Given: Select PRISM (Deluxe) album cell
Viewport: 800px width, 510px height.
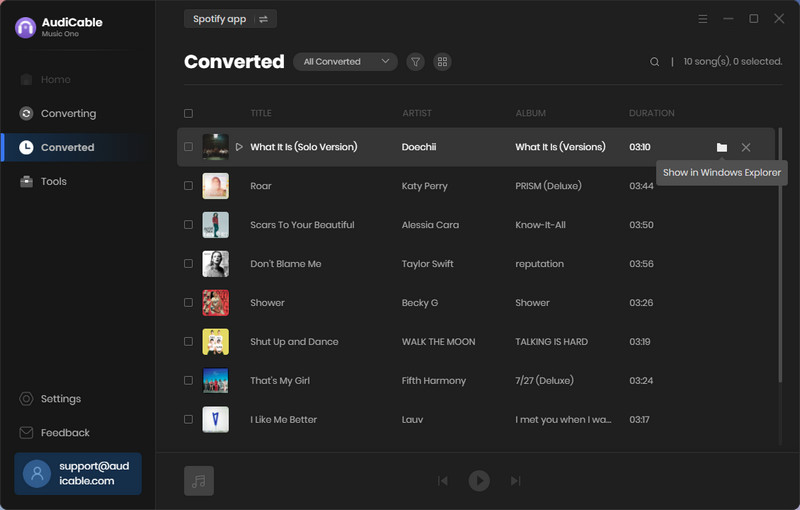Looking at the screenshot, I should [x=548, y=186].
